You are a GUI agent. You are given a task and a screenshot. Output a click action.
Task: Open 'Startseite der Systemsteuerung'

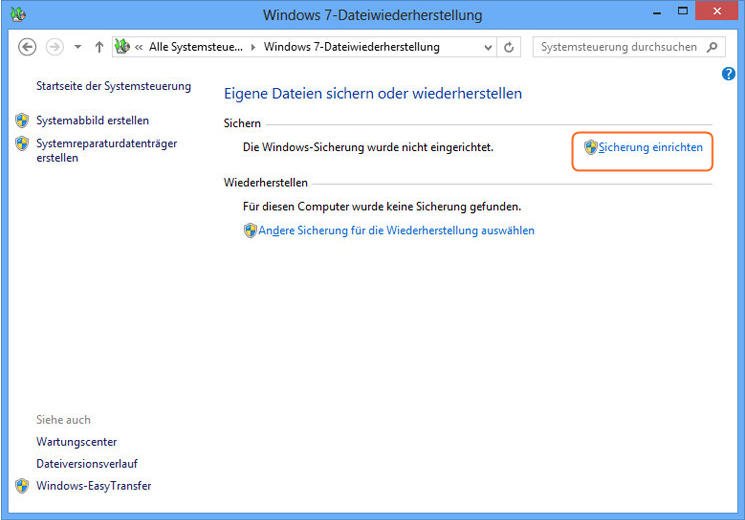(114, 86)
